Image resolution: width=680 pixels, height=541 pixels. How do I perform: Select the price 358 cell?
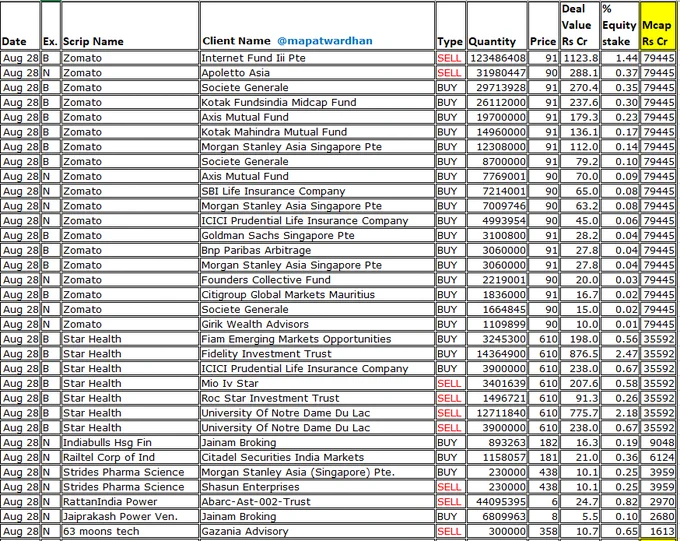[543, 531]
